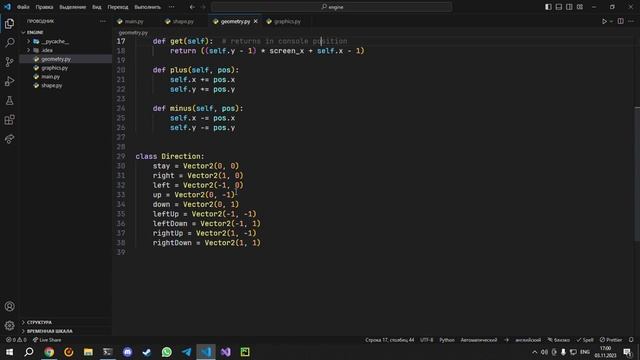Open the overflow menu ellipsis in menu bar
Viewport: 640px width, 360px height.
coord(171,7)
